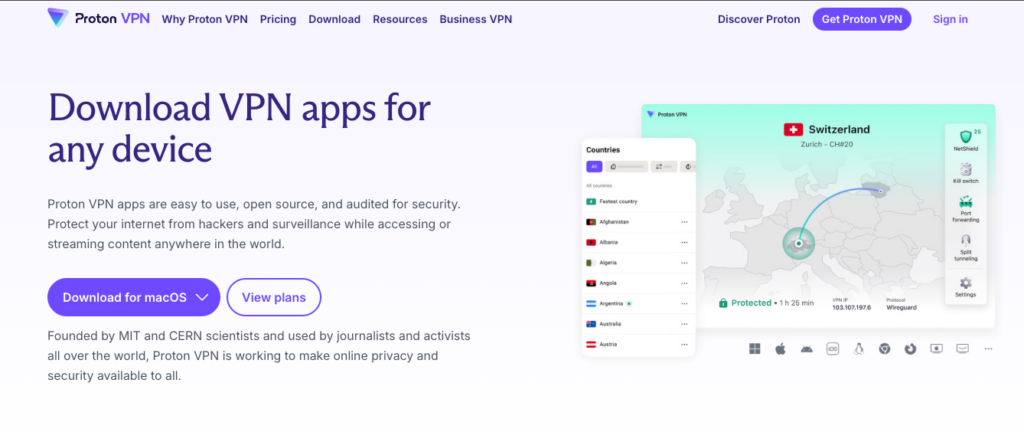1024x445 pixels.
Task: Select the Fastest country row
Action: (637, 201)
